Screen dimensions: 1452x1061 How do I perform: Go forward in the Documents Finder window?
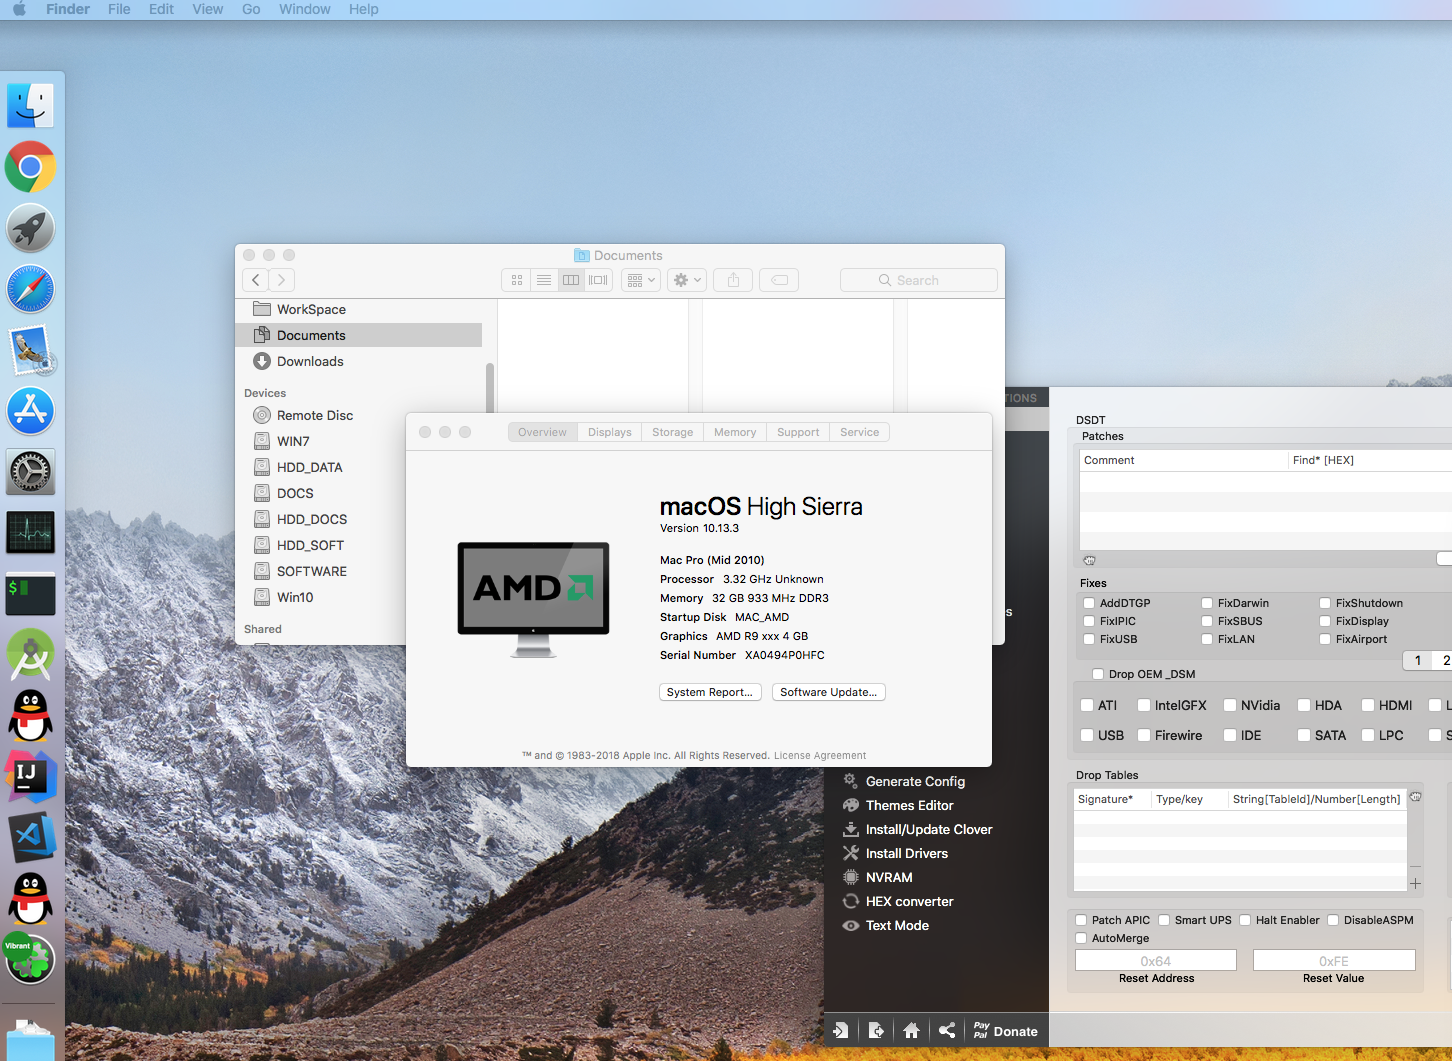(282, 280)
